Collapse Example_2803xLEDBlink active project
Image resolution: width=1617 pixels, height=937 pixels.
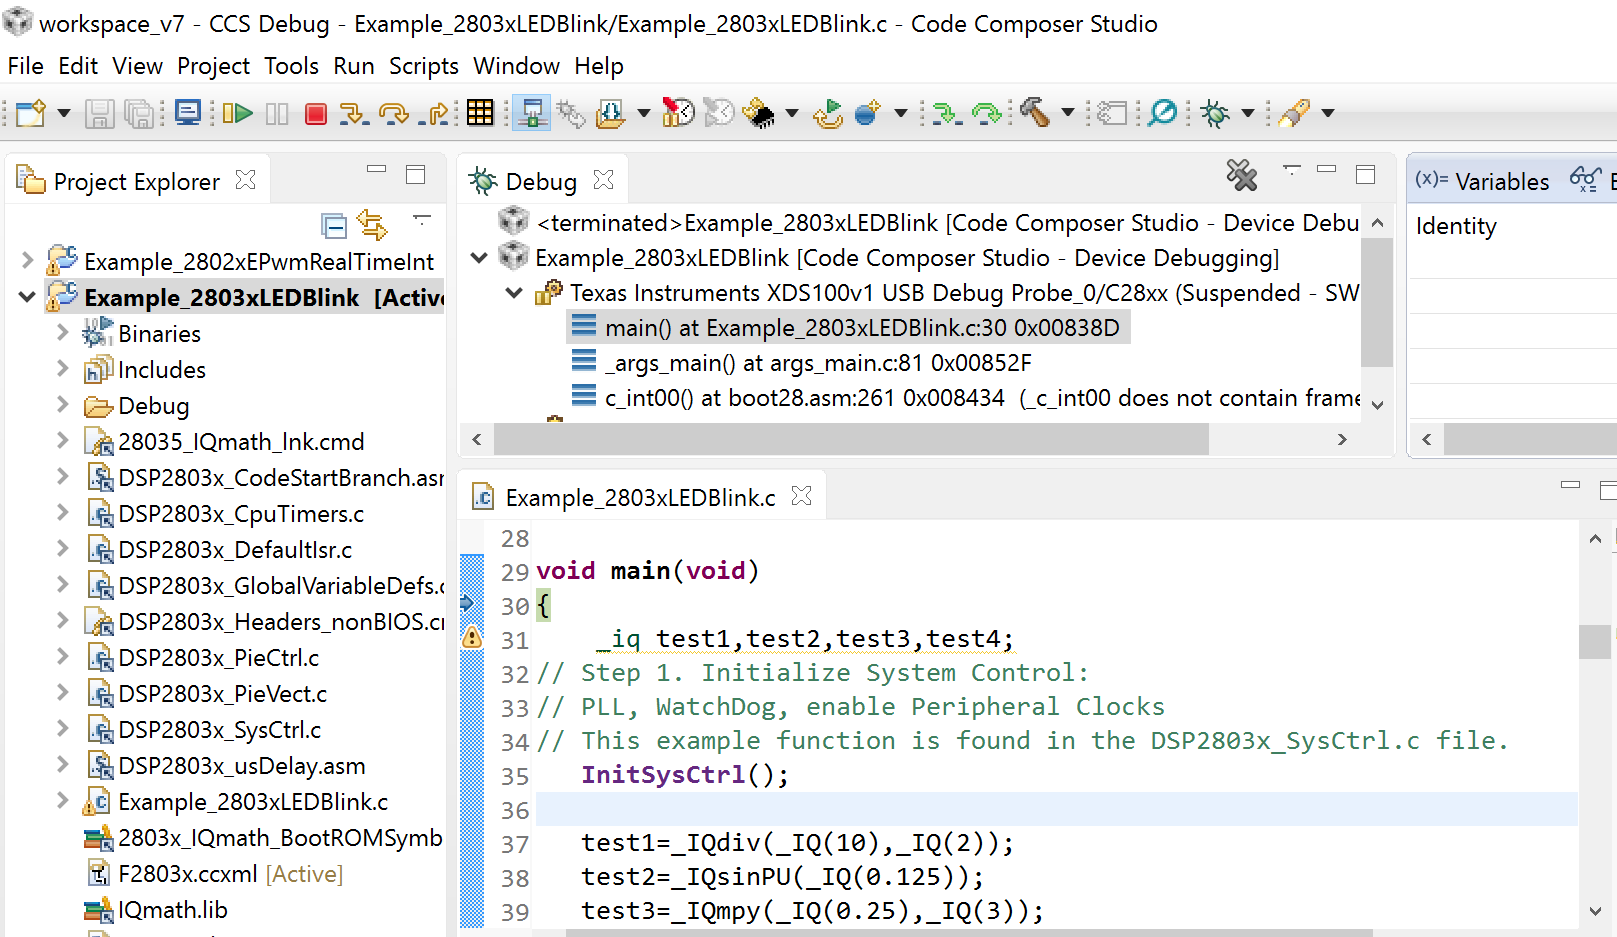point(27,297)
